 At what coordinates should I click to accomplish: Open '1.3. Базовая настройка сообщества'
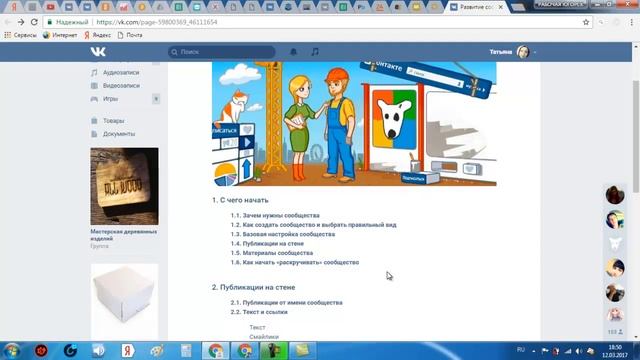coord(283,234)
